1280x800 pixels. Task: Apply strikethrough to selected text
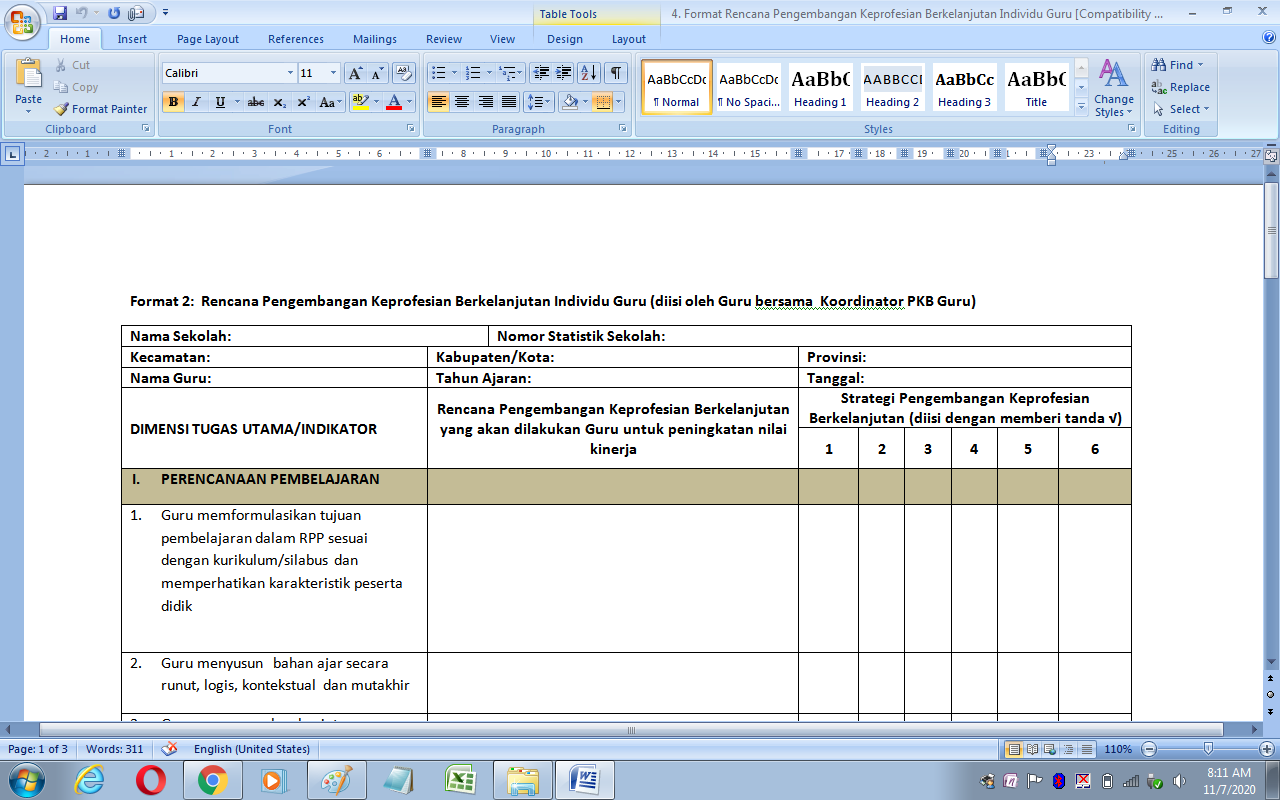pos(255,102)
